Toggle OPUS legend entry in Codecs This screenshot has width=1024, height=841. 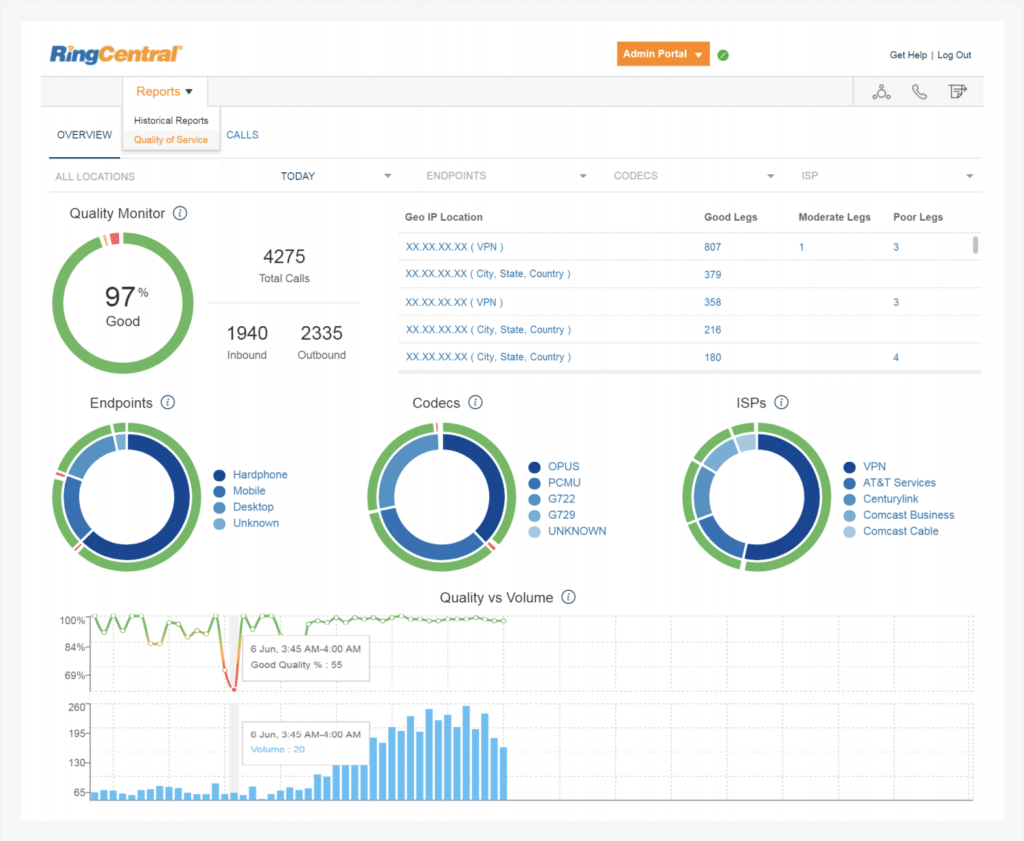click(563, 467)
